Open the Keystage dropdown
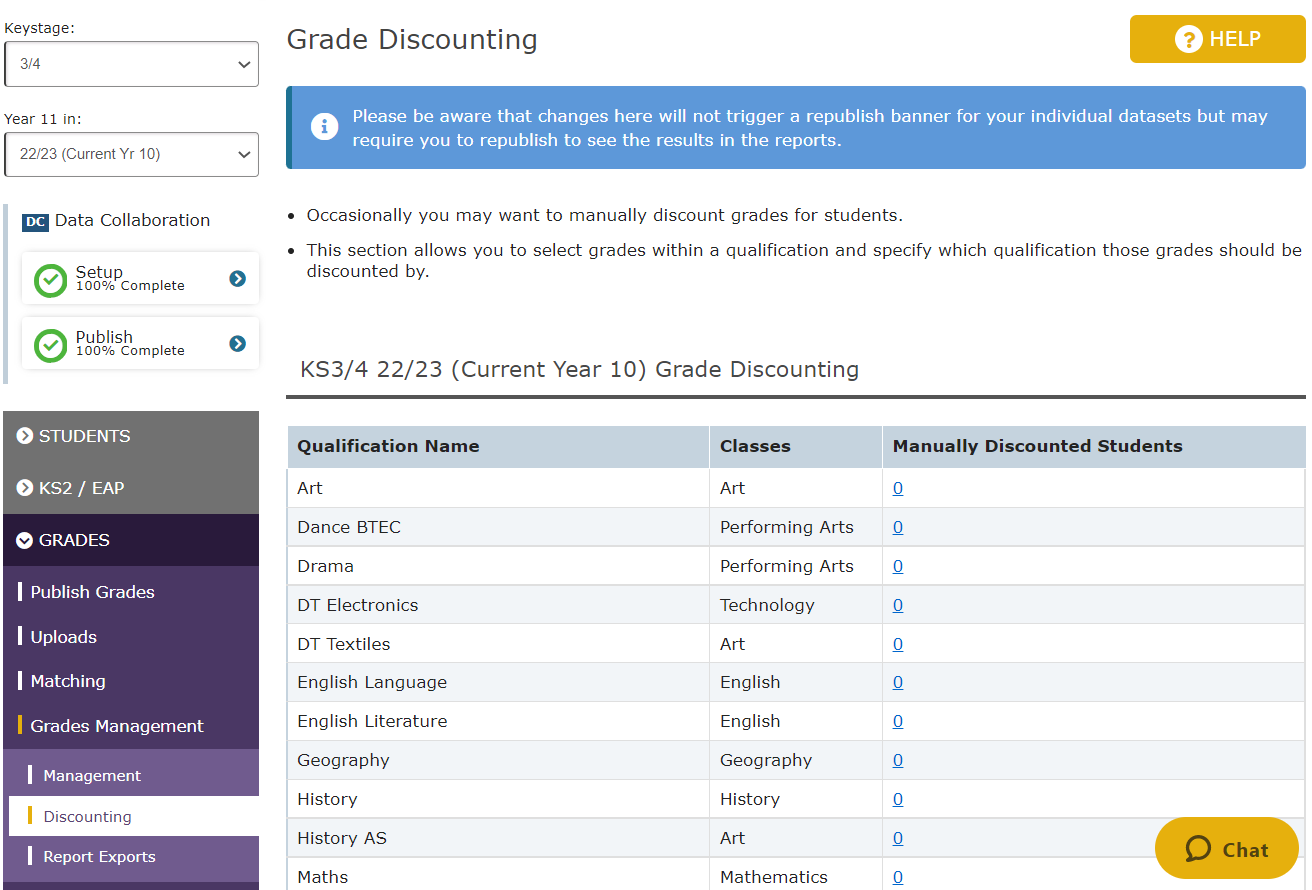 (x=131, y=64)
